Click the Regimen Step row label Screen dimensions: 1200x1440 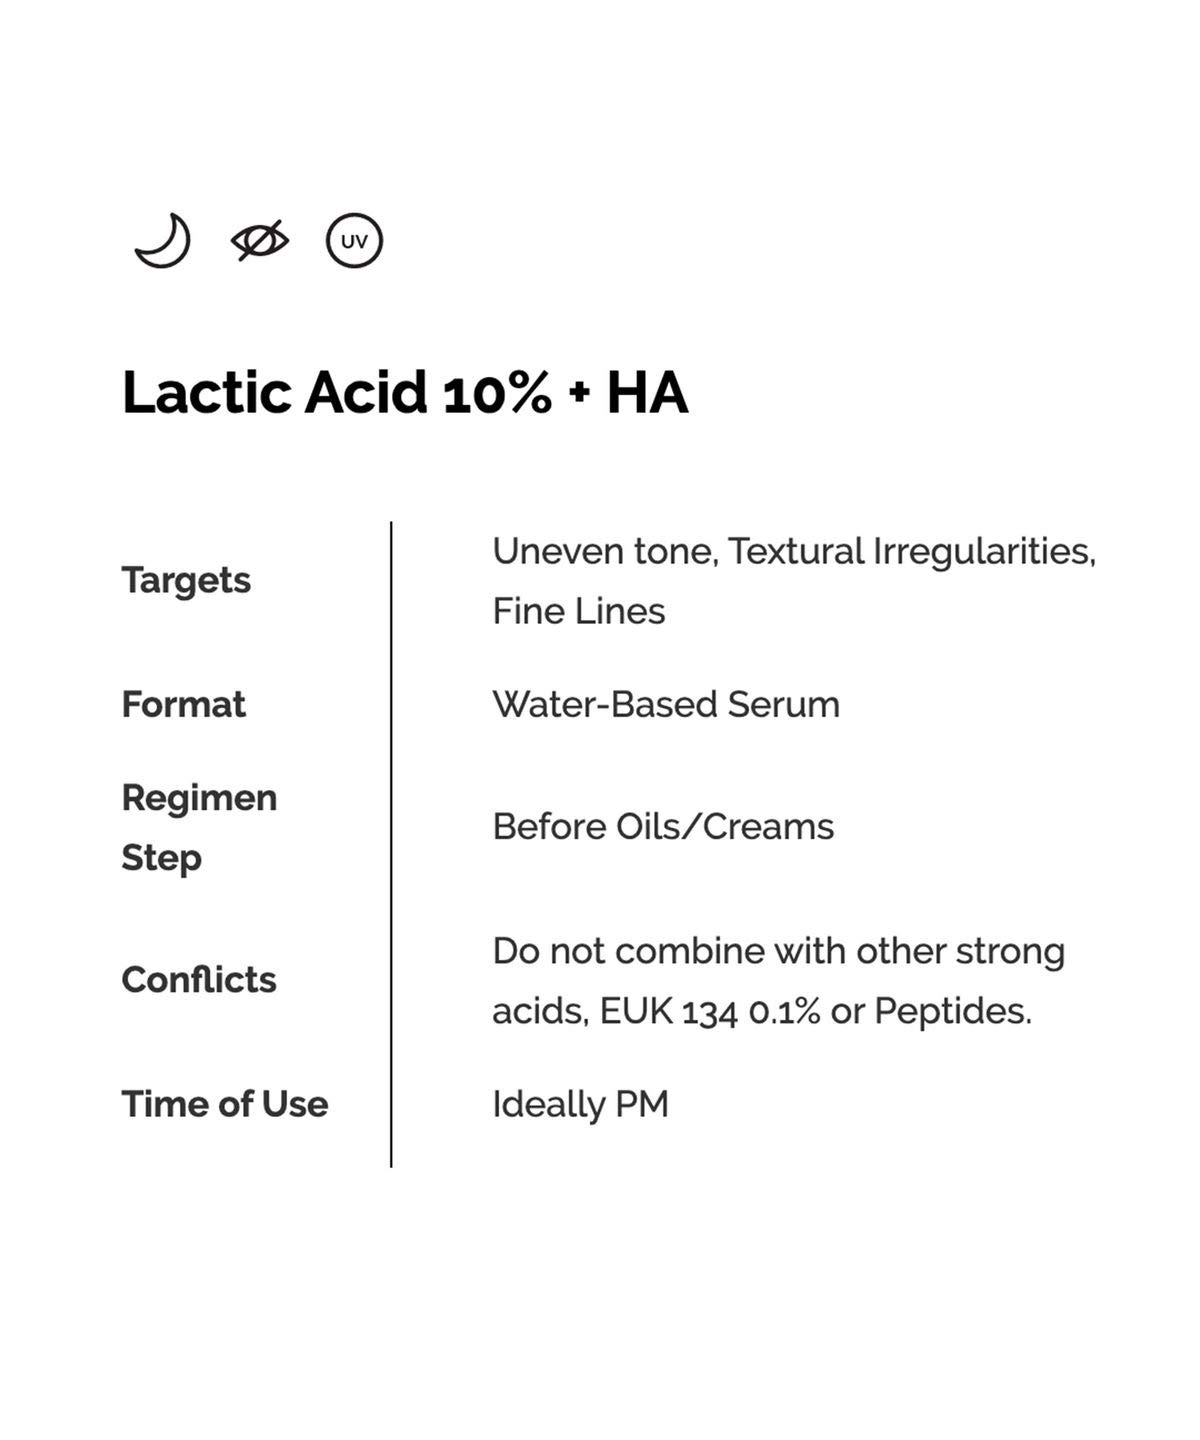tap(199, 827)
